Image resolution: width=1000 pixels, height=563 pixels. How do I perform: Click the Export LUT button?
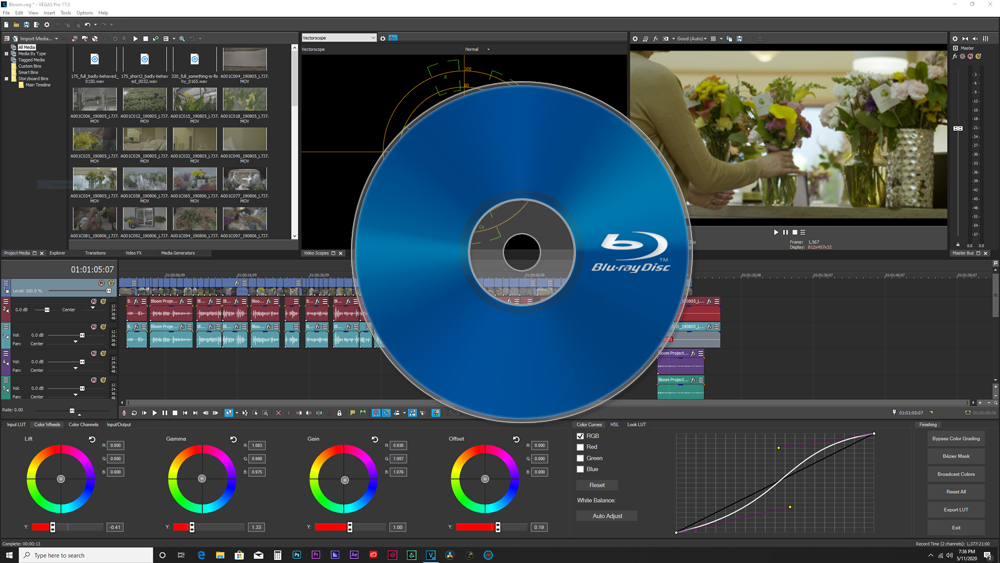point(955,510)
